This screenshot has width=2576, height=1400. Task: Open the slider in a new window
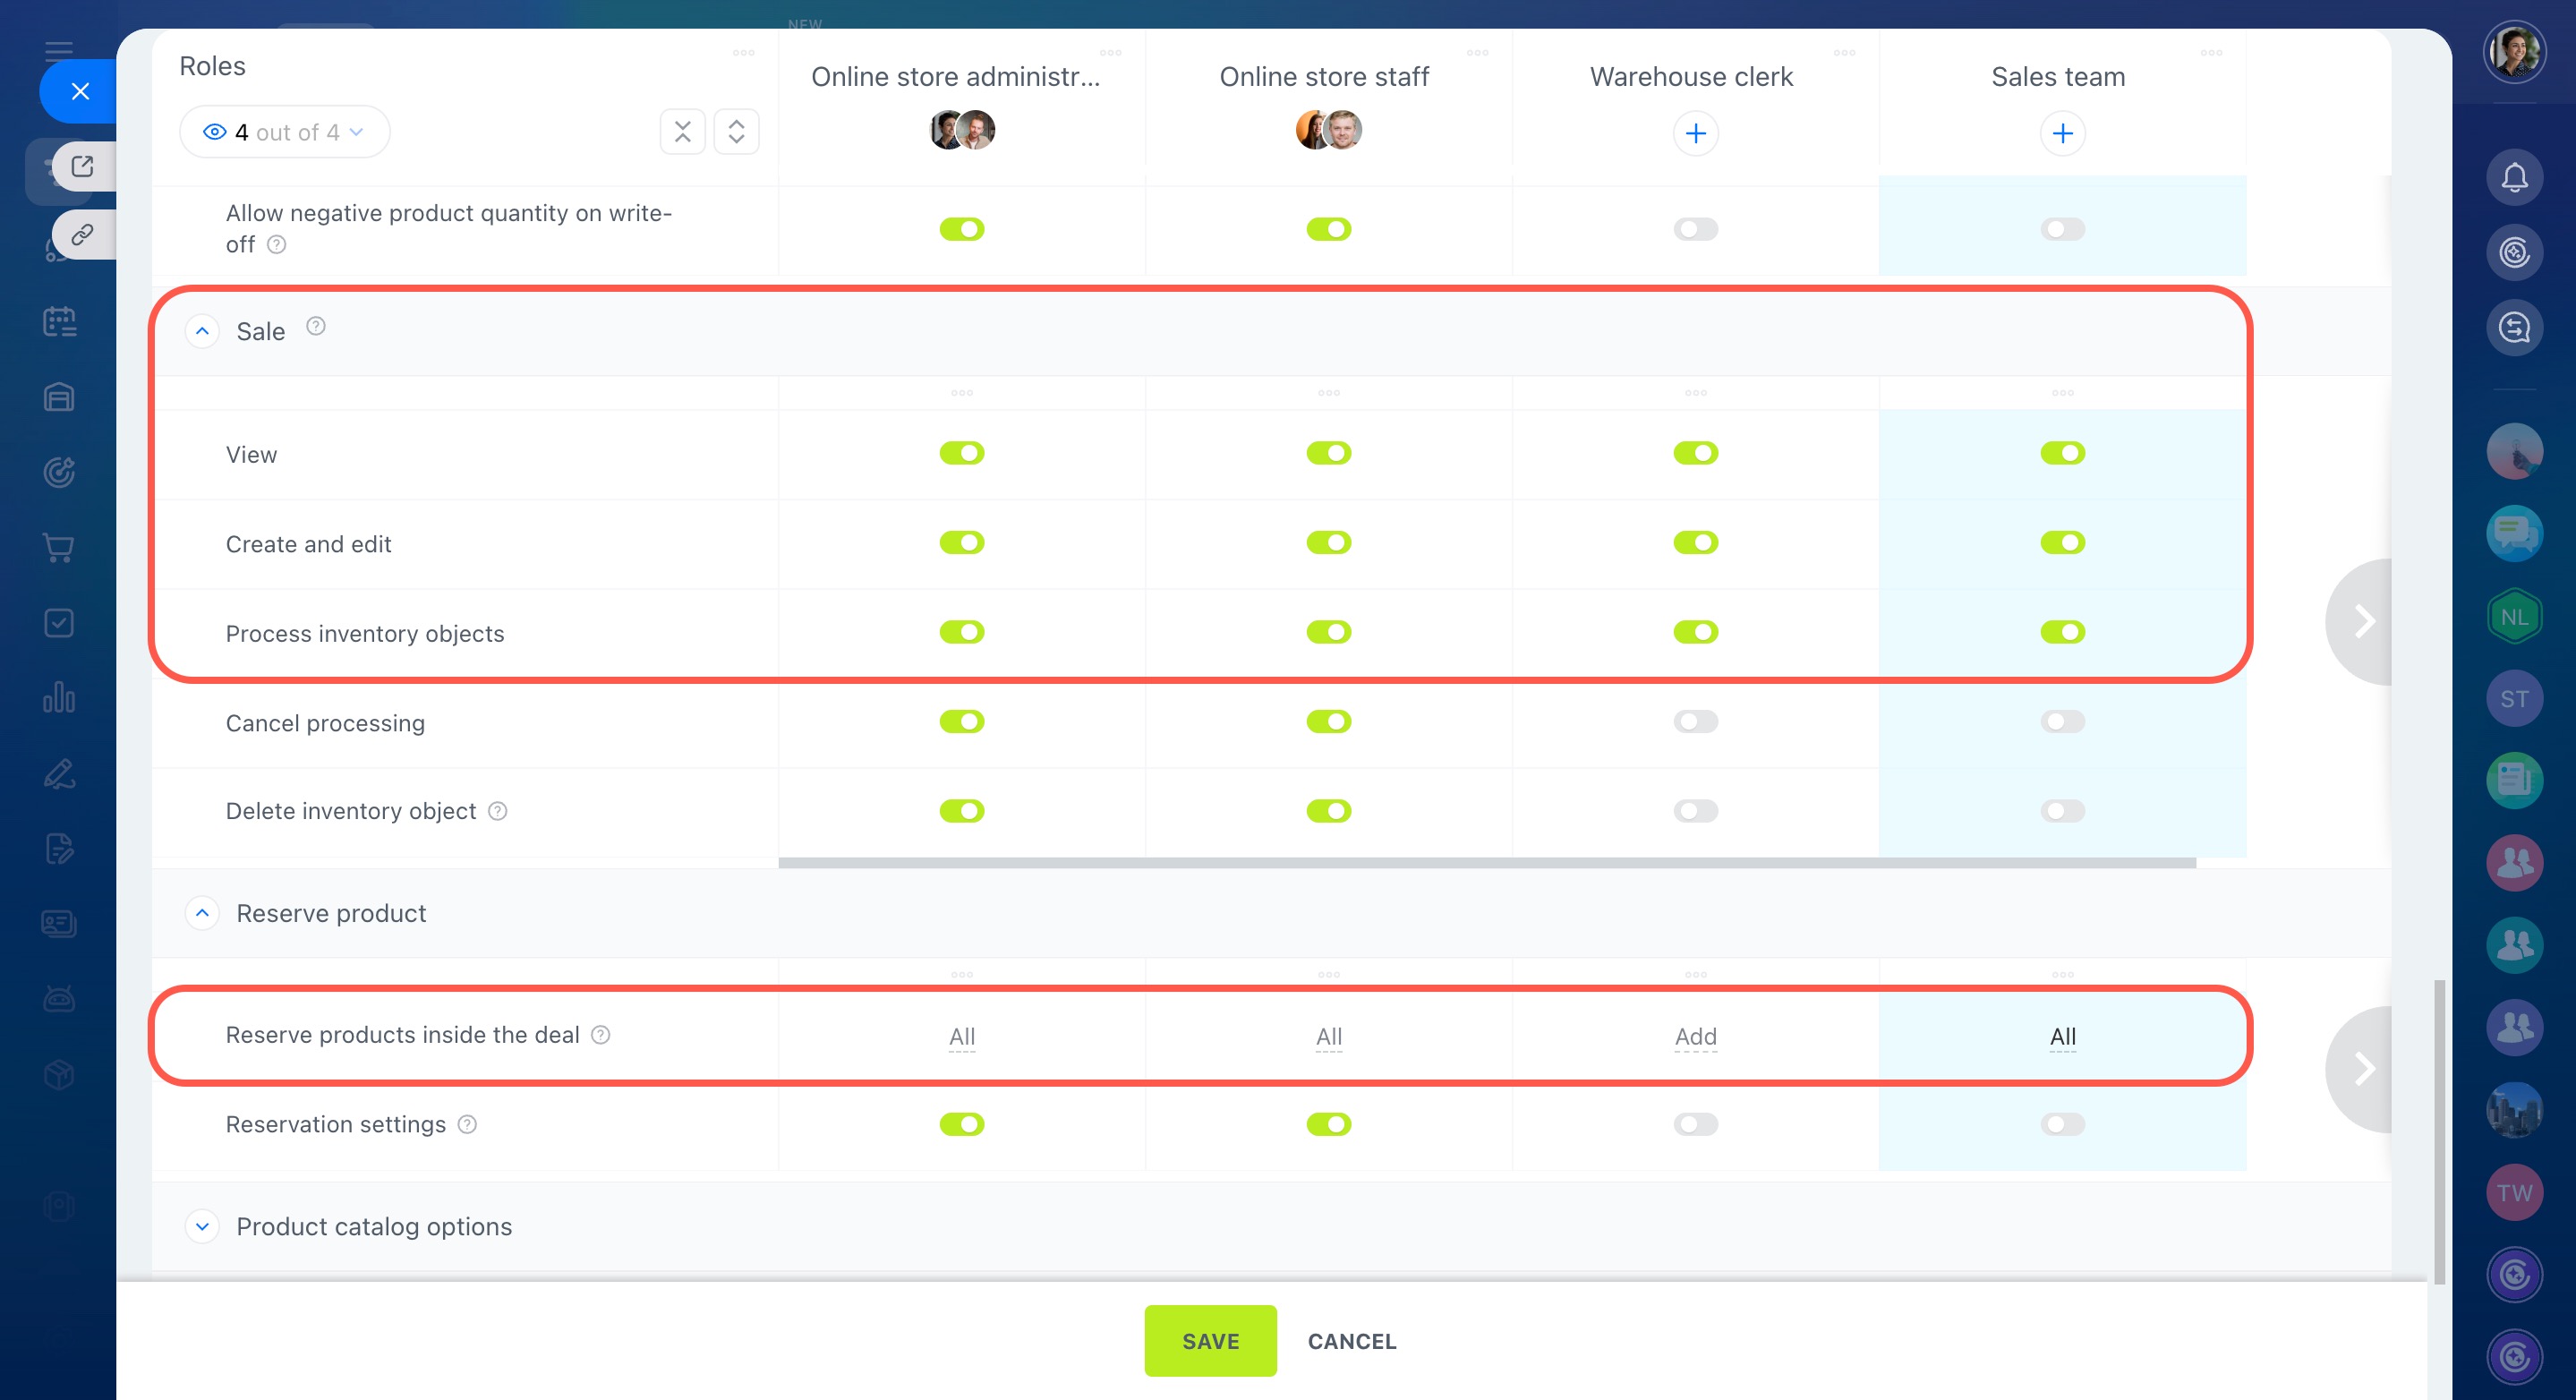[82, 167]
